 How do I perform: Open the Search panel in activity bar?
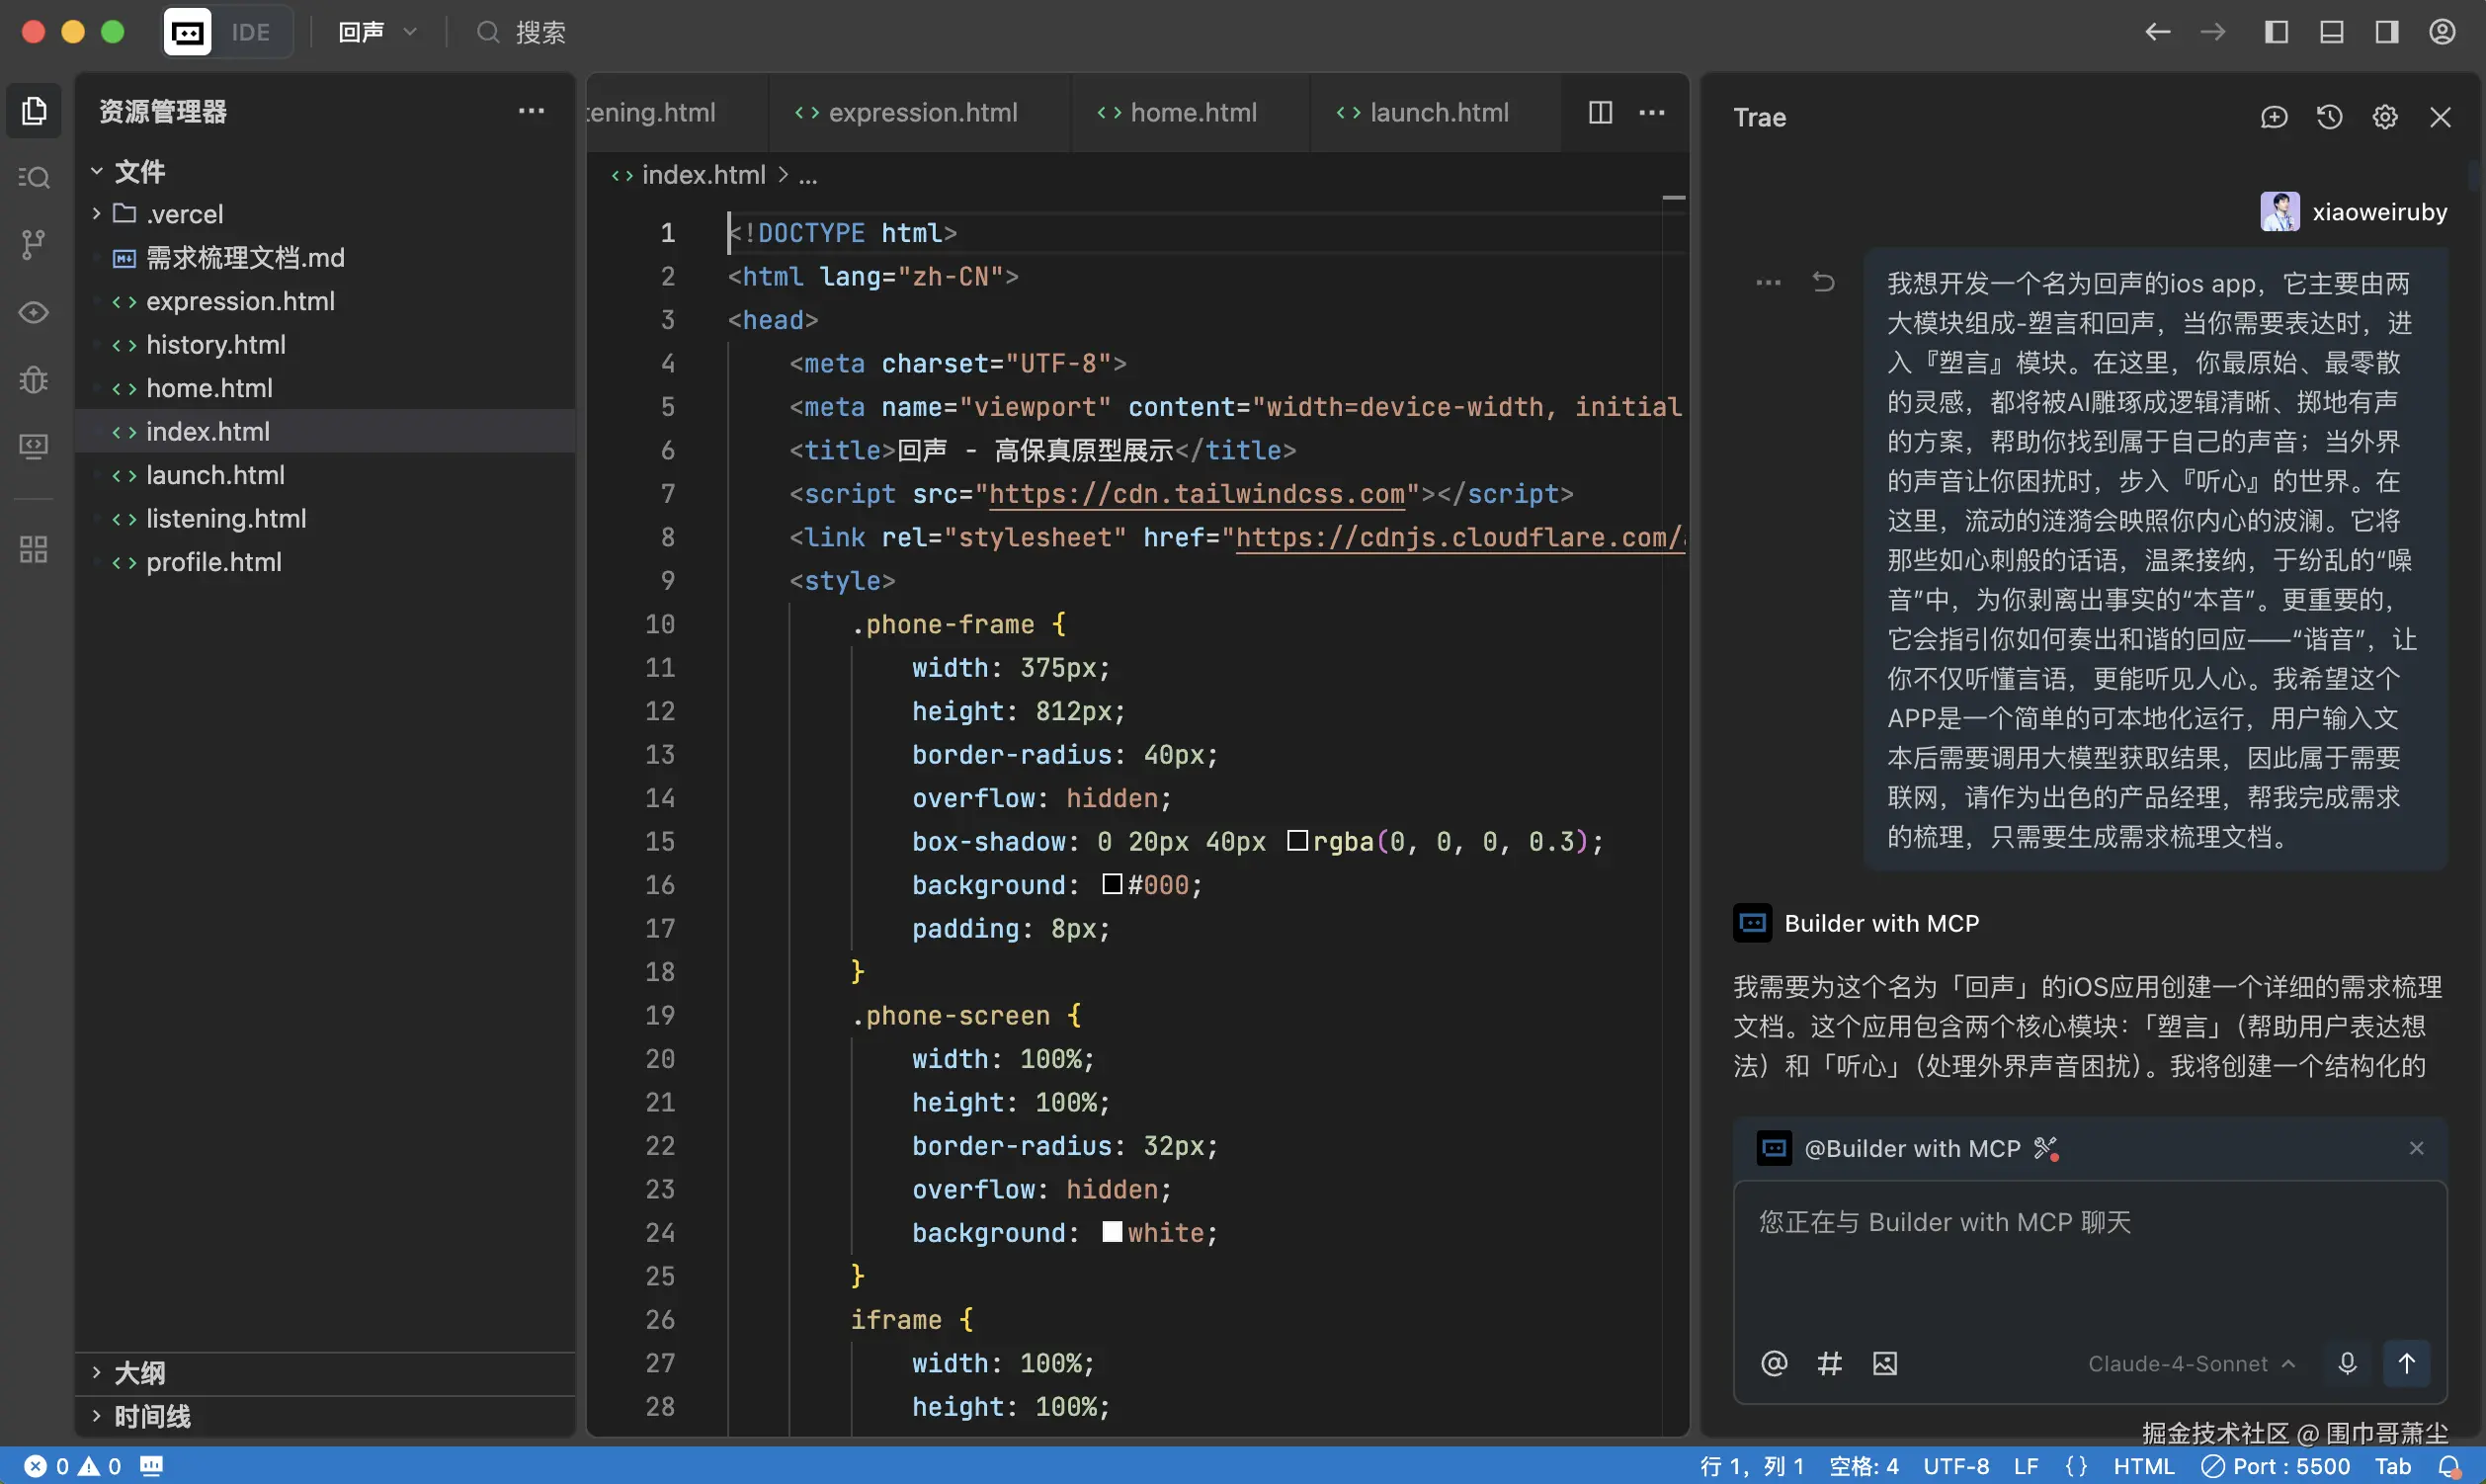tap(34, 177)
